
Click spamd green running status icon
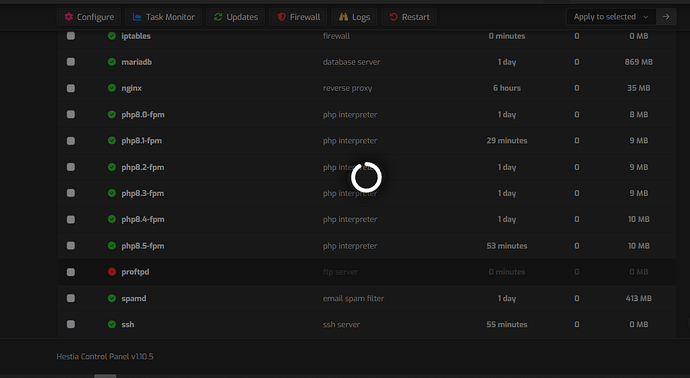pyautogui.click(x=112, y=298)
